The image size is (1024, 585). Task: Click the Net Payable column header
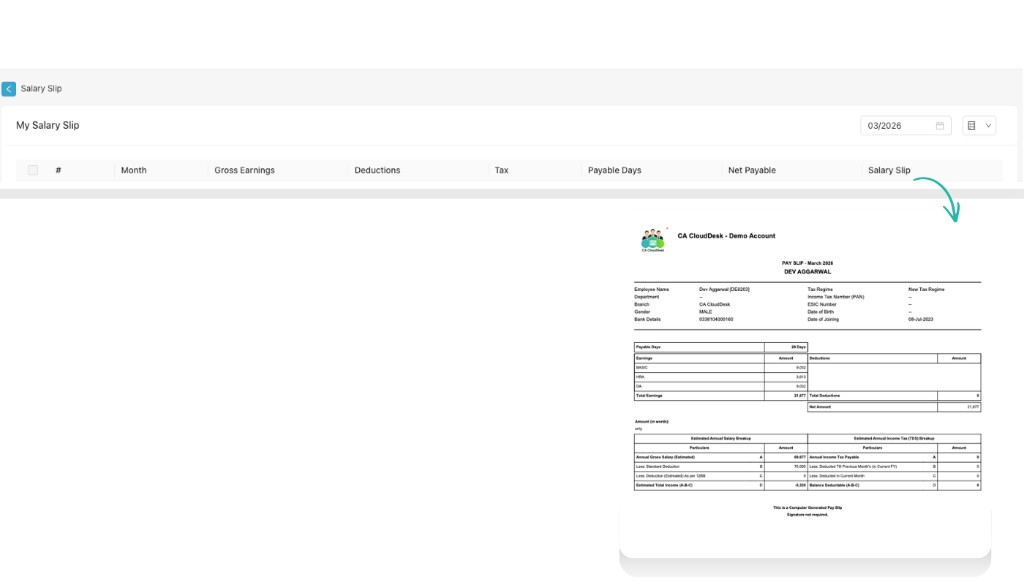pos(752,170)
